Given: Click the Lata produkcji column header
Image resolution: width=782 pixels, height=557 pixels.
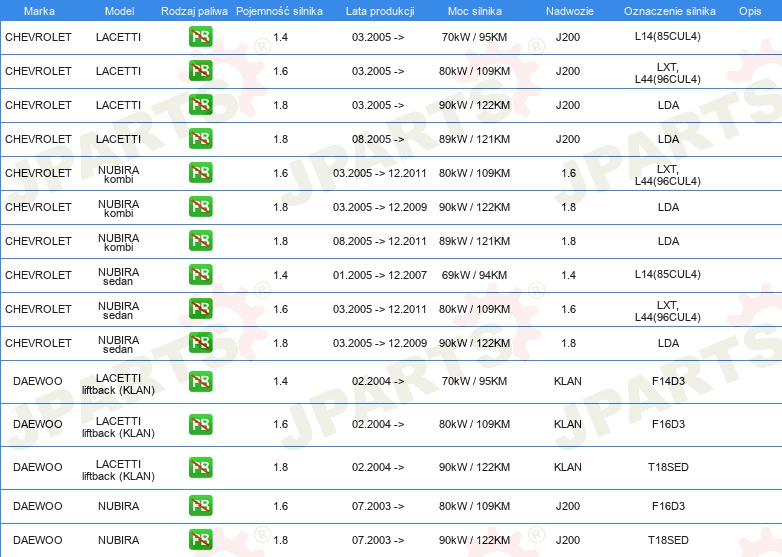Looking at the screenshot, I should tap(380, 11).
